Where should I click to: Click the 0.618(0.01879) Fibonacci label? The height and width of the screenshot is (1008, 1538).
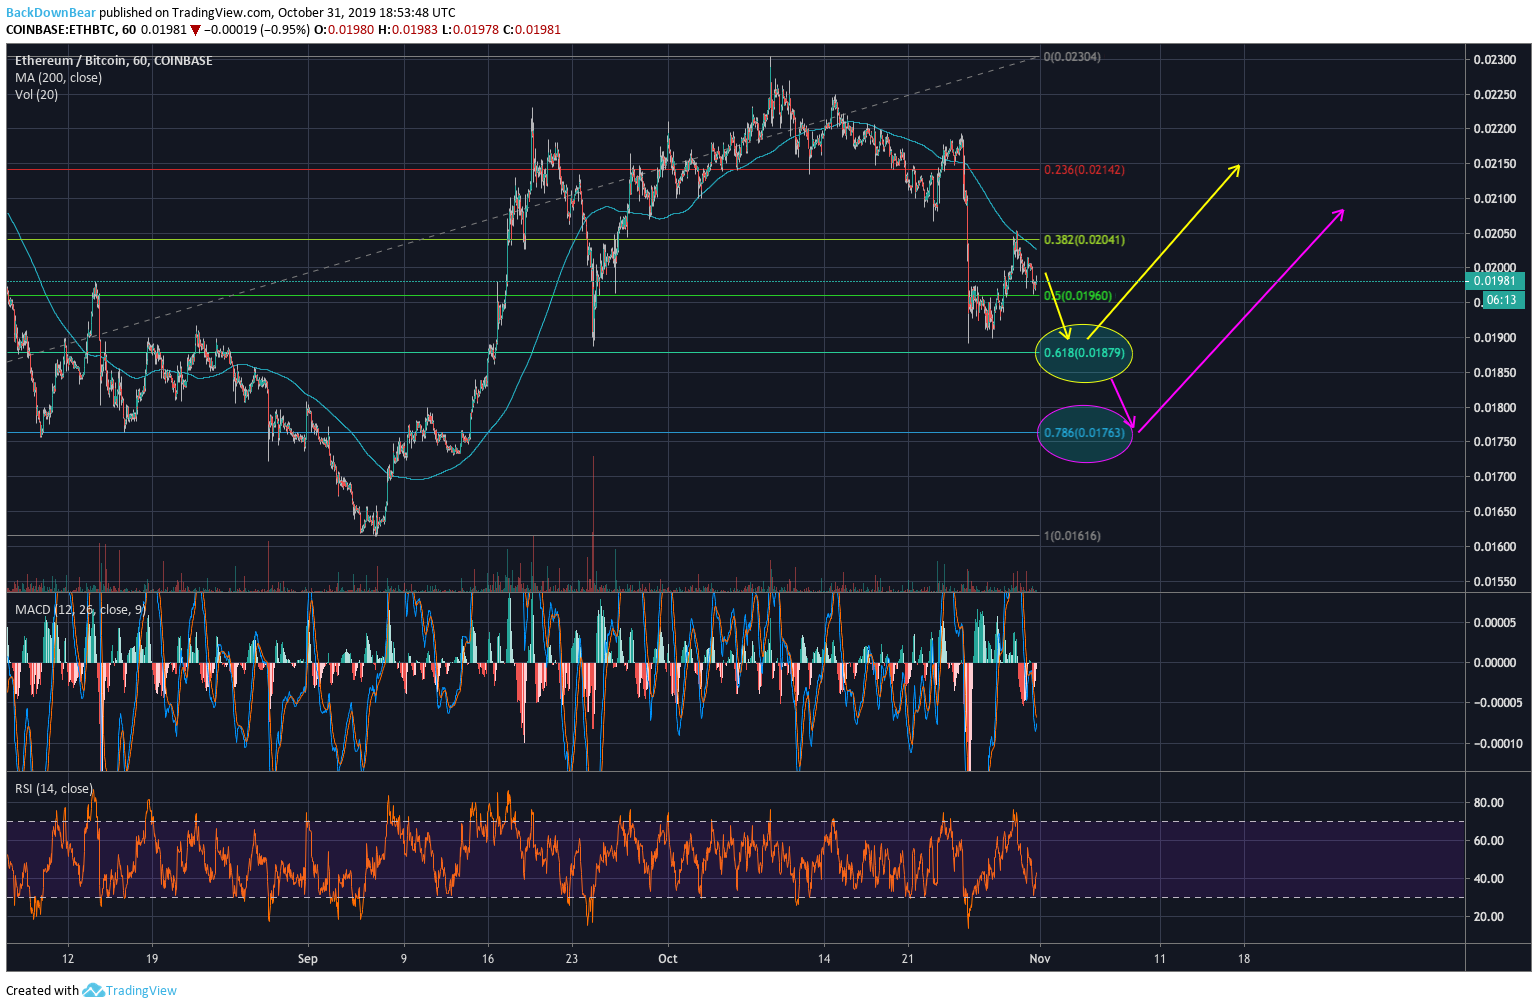click(x=1084, y=353)
